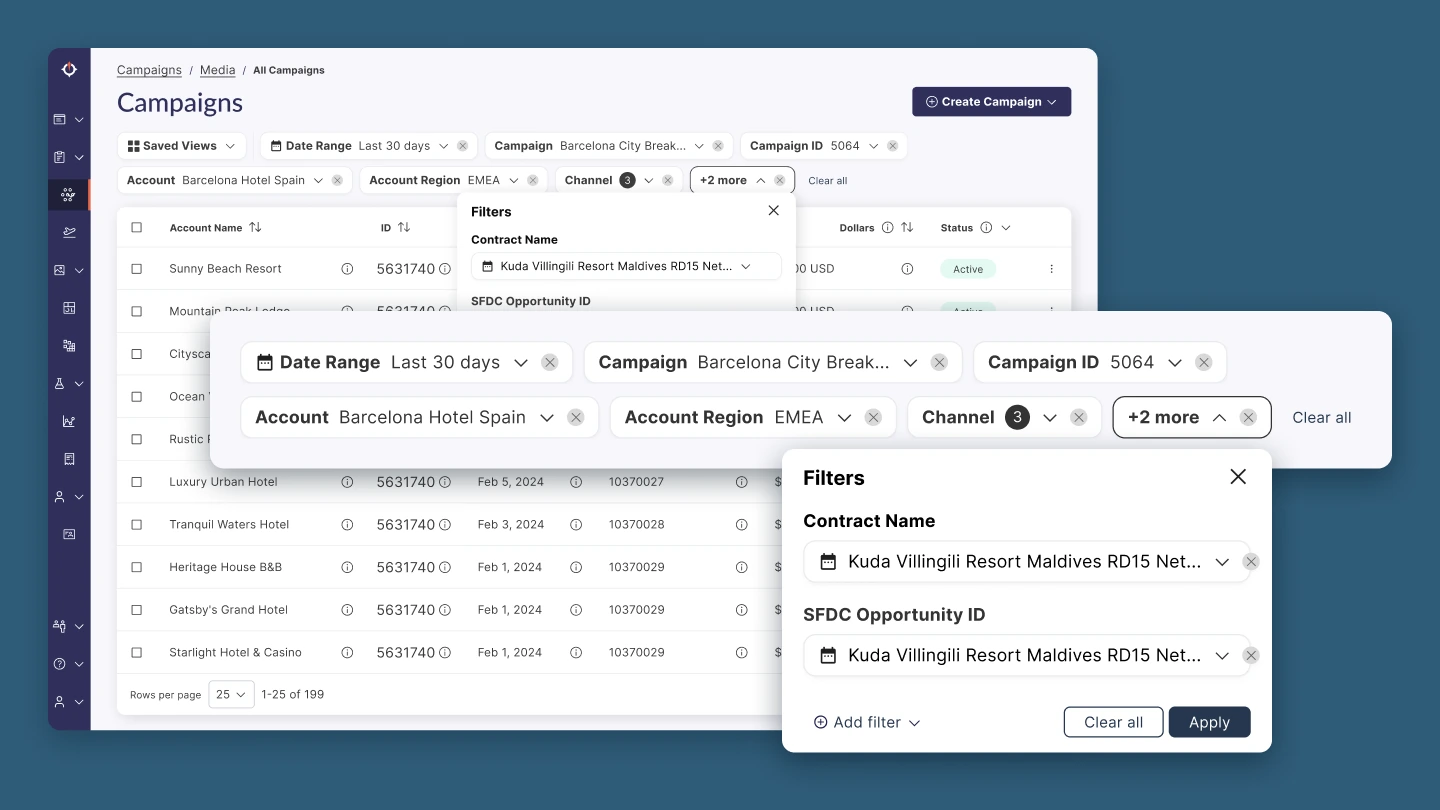The height and width of the screenshot is (810, 1440).
Task: Check the Mountain Peak Lodge row checkbox
Action: tap(137, 311)
